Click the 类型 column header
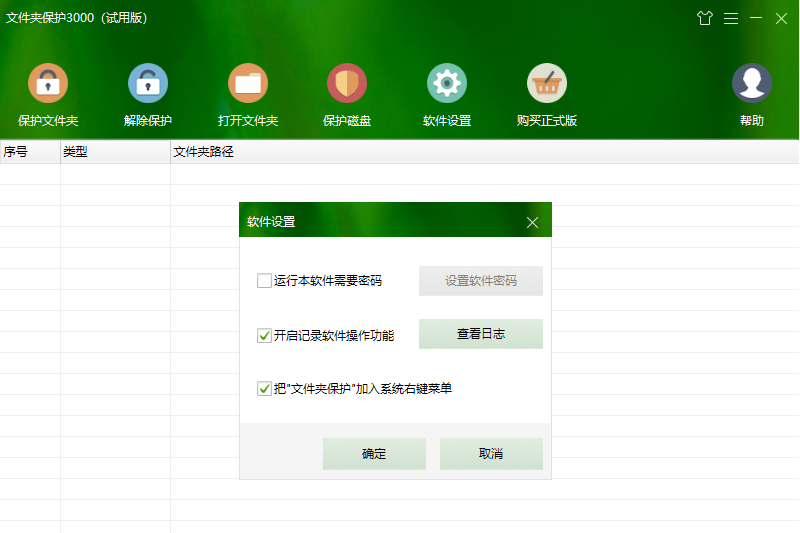This screenshot has width=800, height=533. tap(76, 152)
